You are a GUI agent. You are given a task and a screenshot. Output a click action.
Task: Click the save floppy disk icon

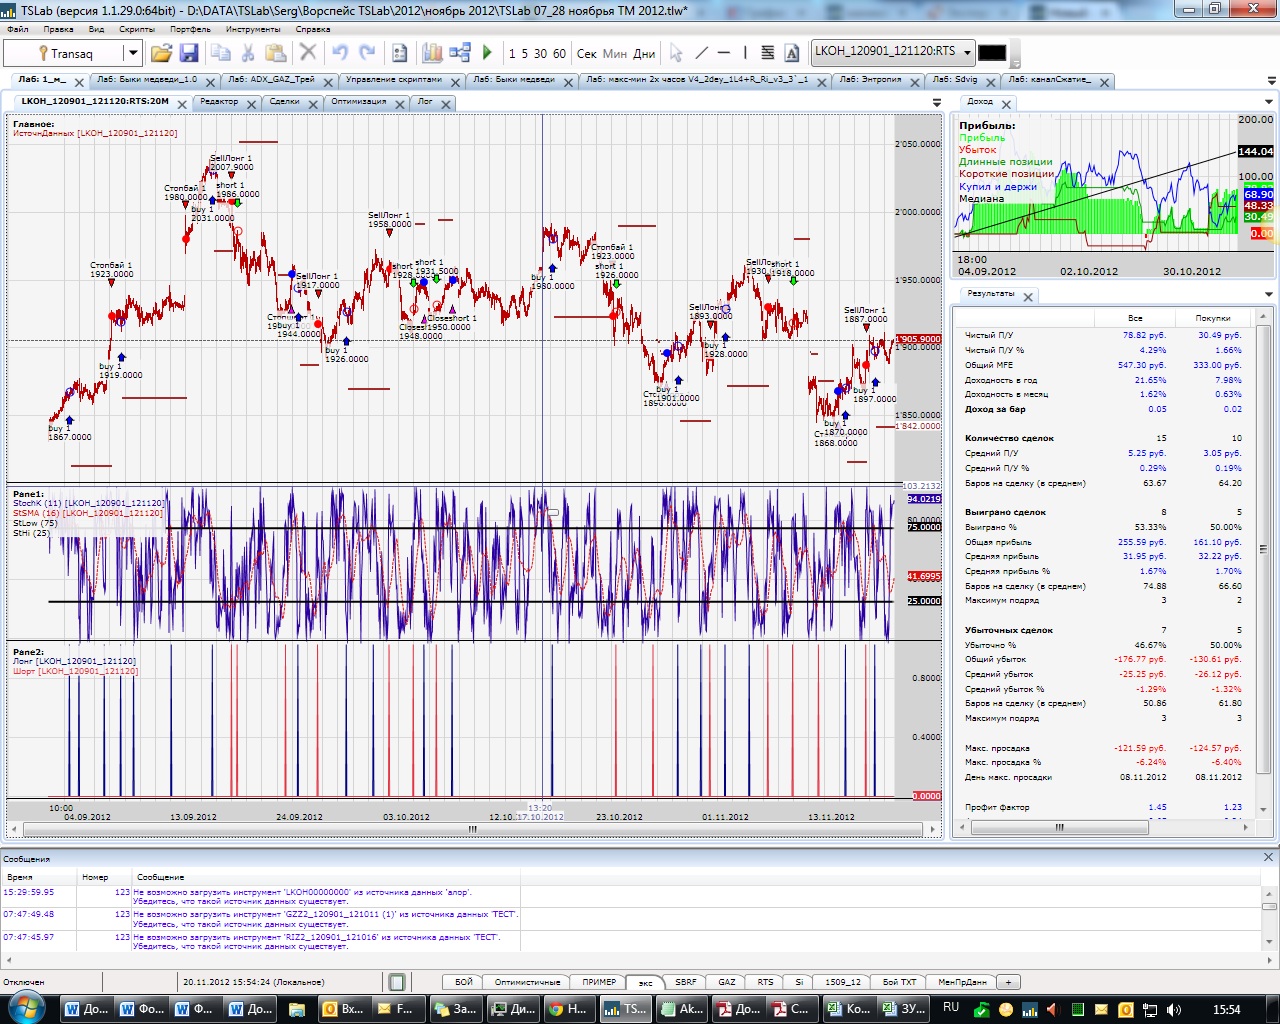click(189, 53)
